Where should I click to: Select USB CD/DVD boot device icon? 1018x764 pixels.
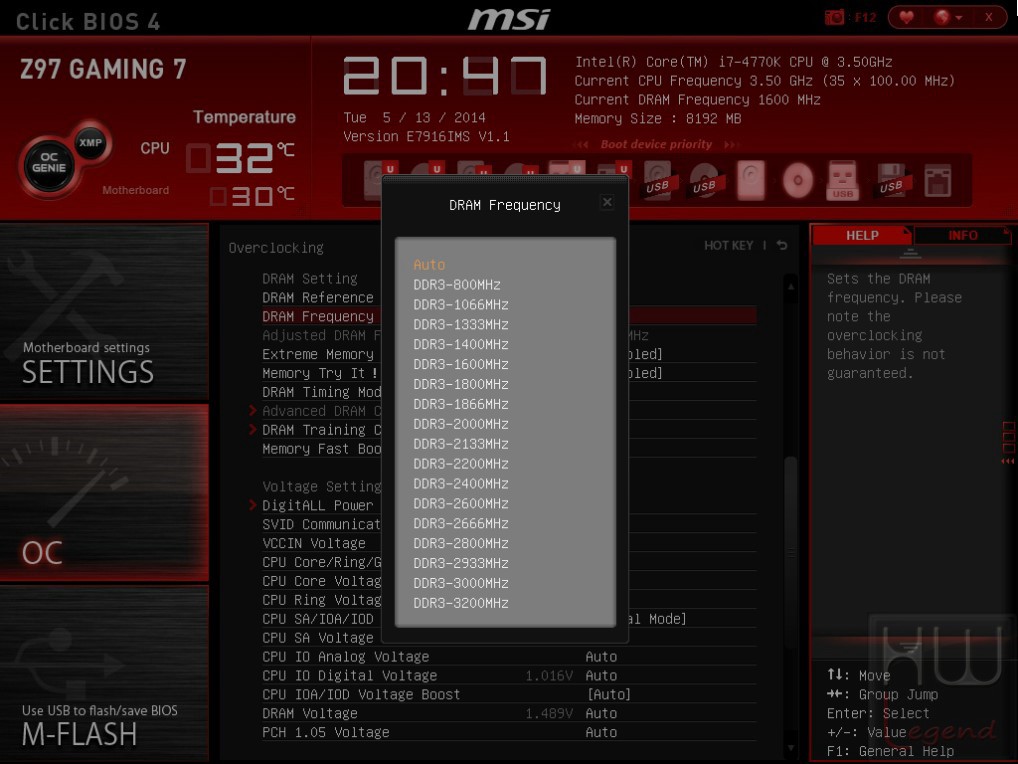click(x=704, y=180)
